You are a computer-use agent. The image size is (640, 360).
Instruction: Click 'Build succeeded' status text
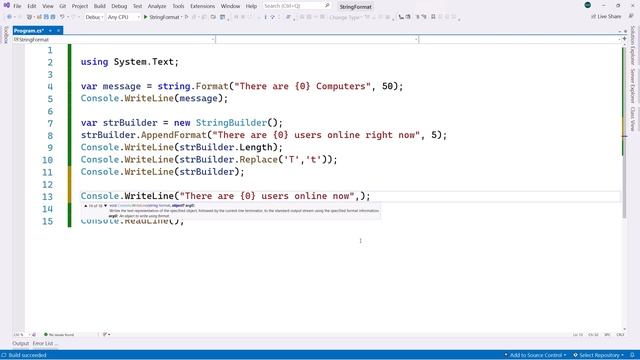[x=27, y=355]
